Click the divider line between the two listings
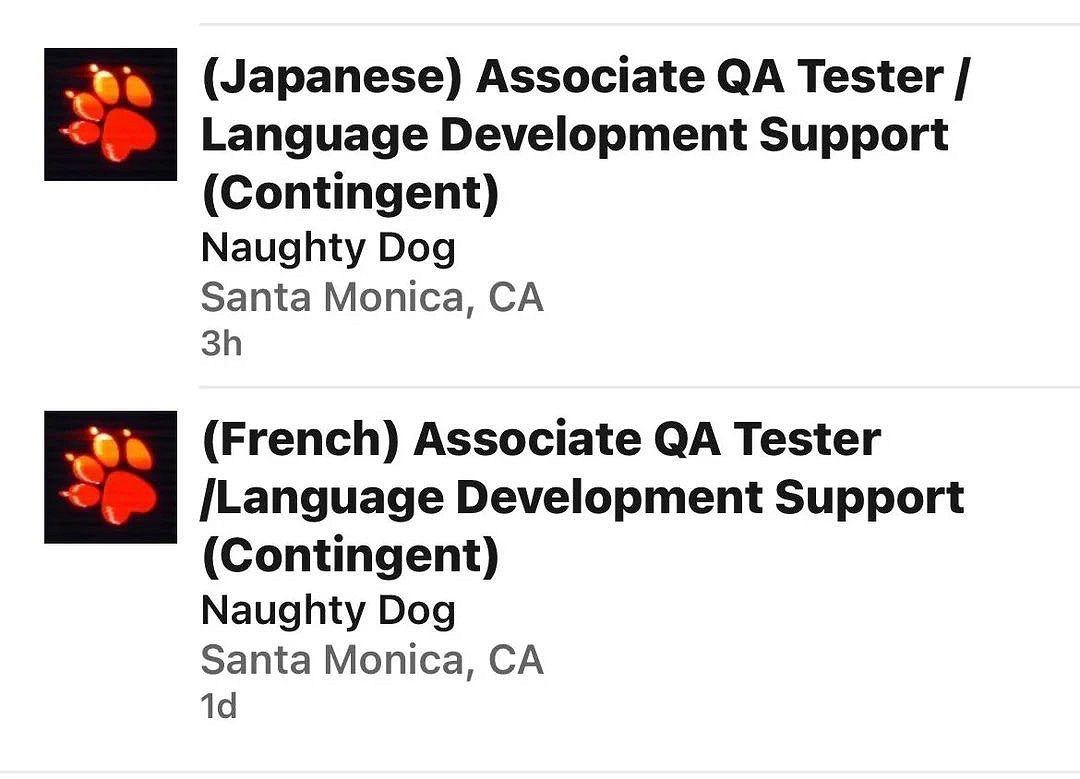 pyautogui.click(x=640, y=387)
